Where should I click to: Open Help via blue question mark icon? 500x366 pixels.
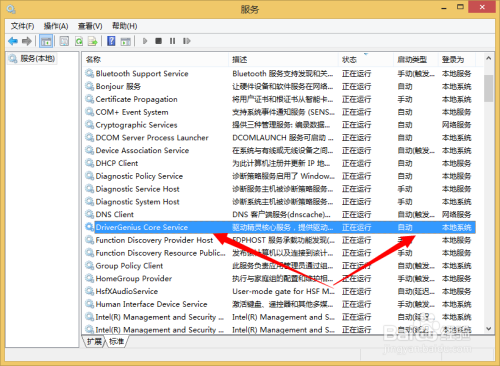111,41
